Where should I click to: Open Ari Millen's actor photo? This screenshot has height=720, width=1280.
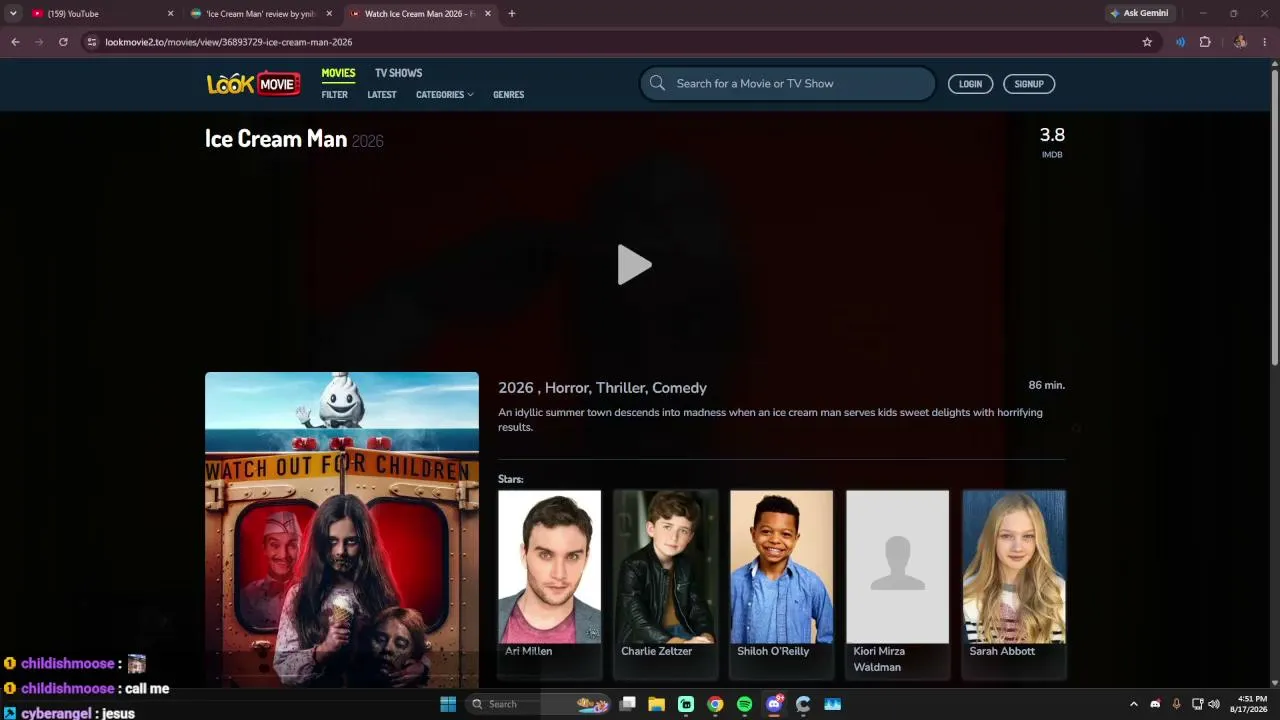point(550,566)
